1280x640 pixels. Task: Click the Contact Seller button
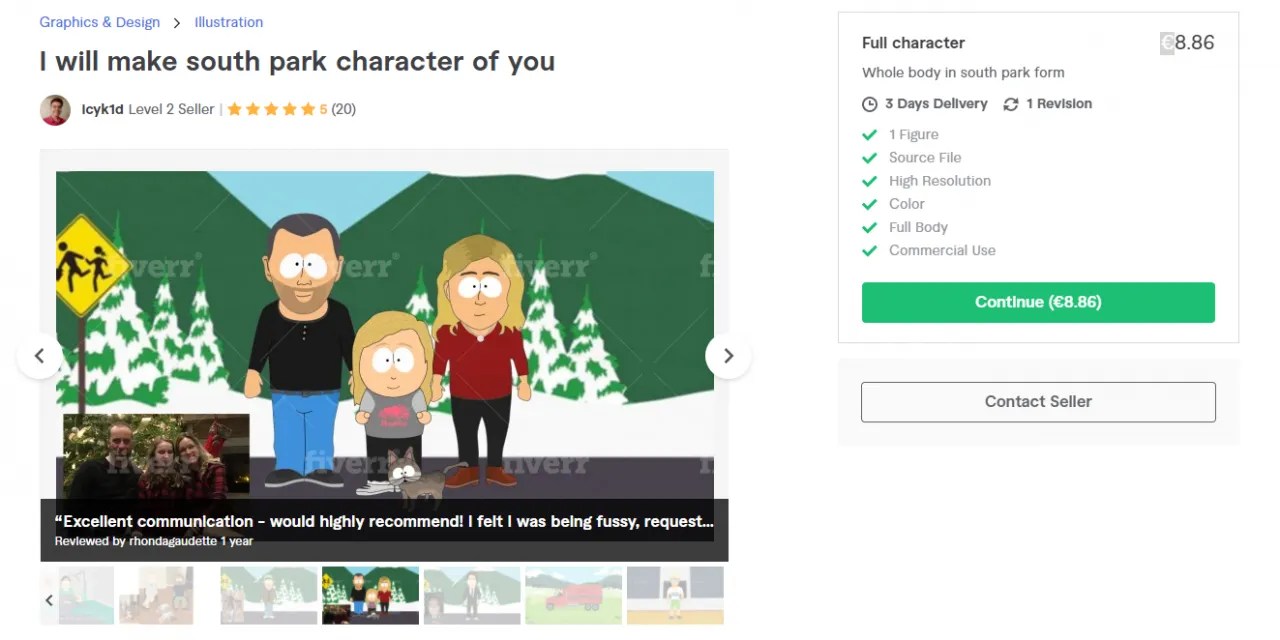point(1038,401)
